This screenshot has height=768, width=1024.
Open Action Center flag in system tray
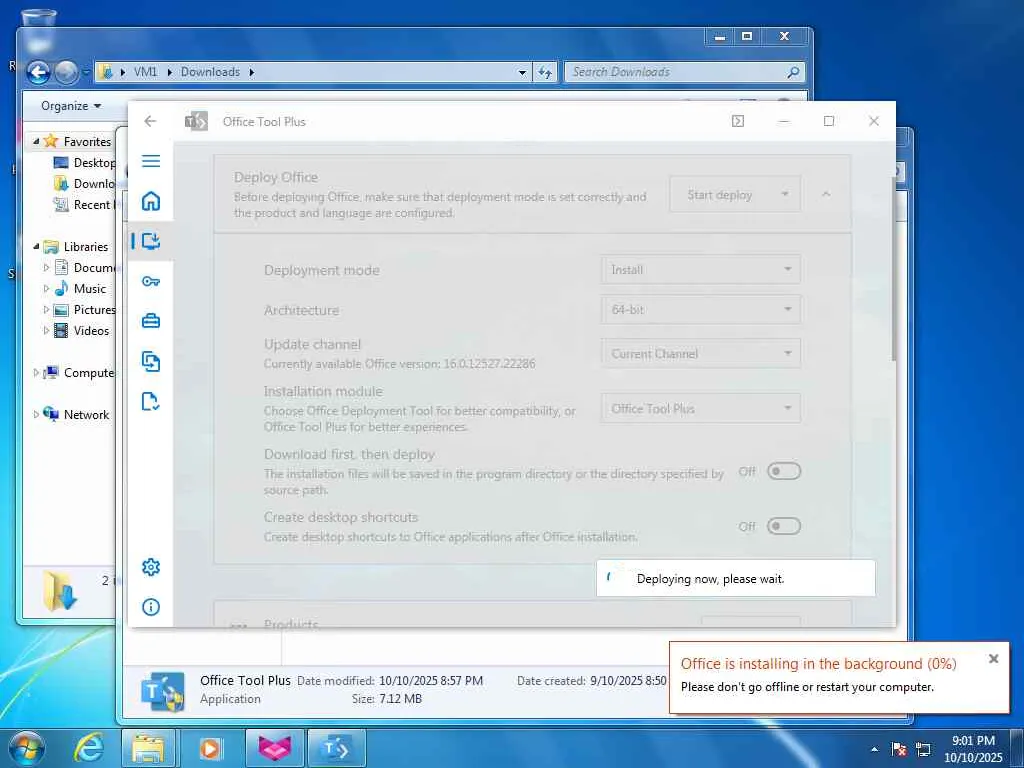[x=899, y=749]
